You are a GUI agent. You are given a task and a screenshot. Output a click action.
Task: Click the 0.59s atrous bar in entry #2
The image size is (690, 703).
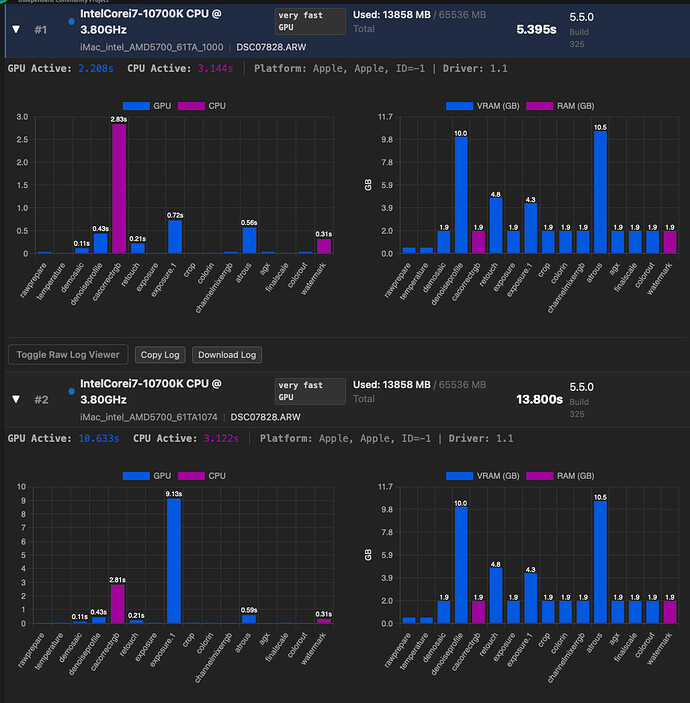(x=249, y=619)
